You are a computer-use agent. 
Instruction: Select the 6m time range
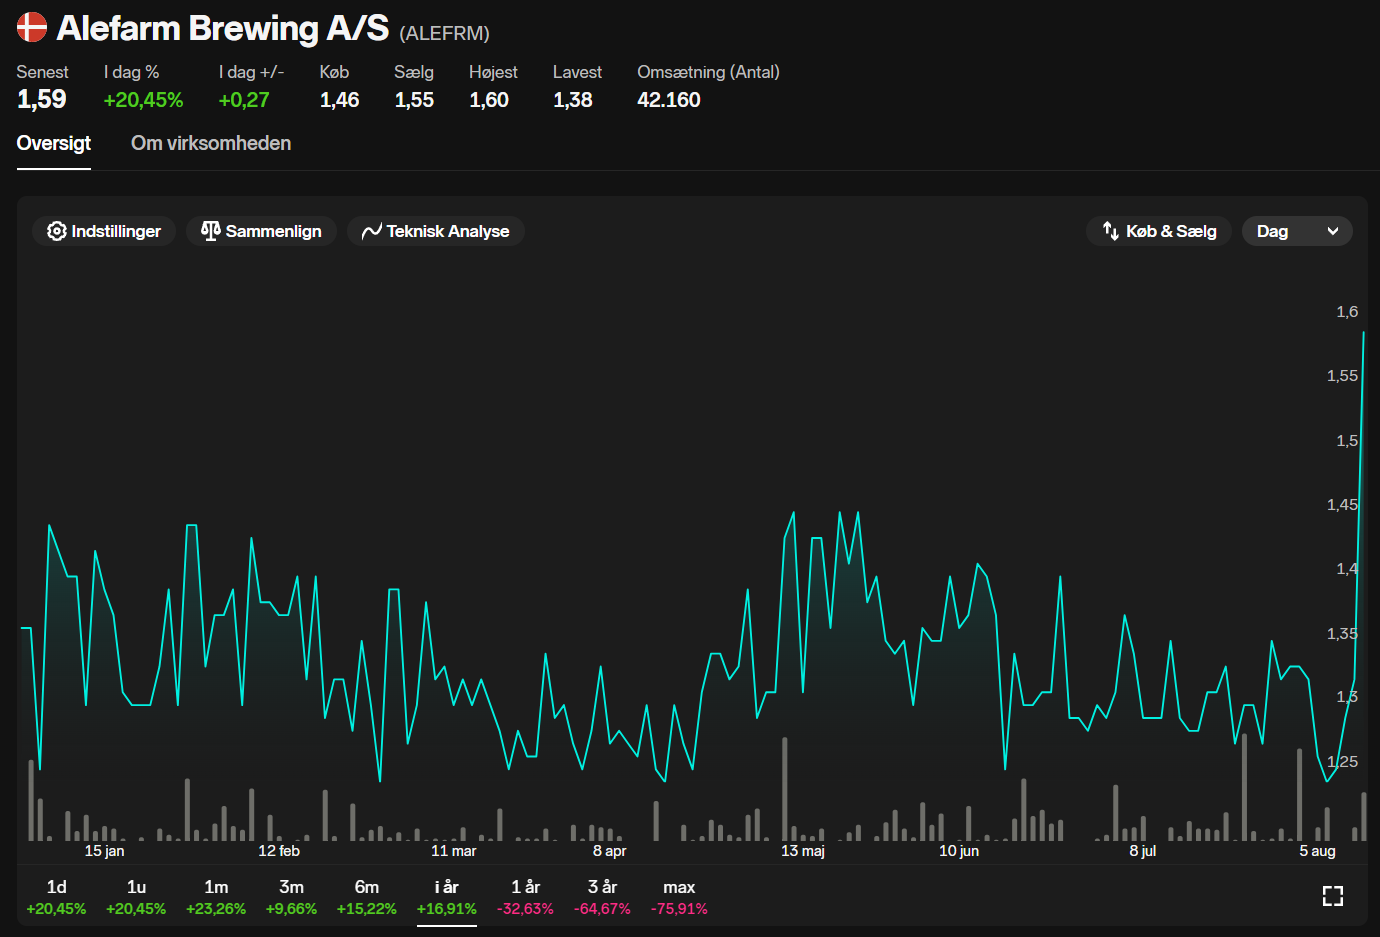367,897
